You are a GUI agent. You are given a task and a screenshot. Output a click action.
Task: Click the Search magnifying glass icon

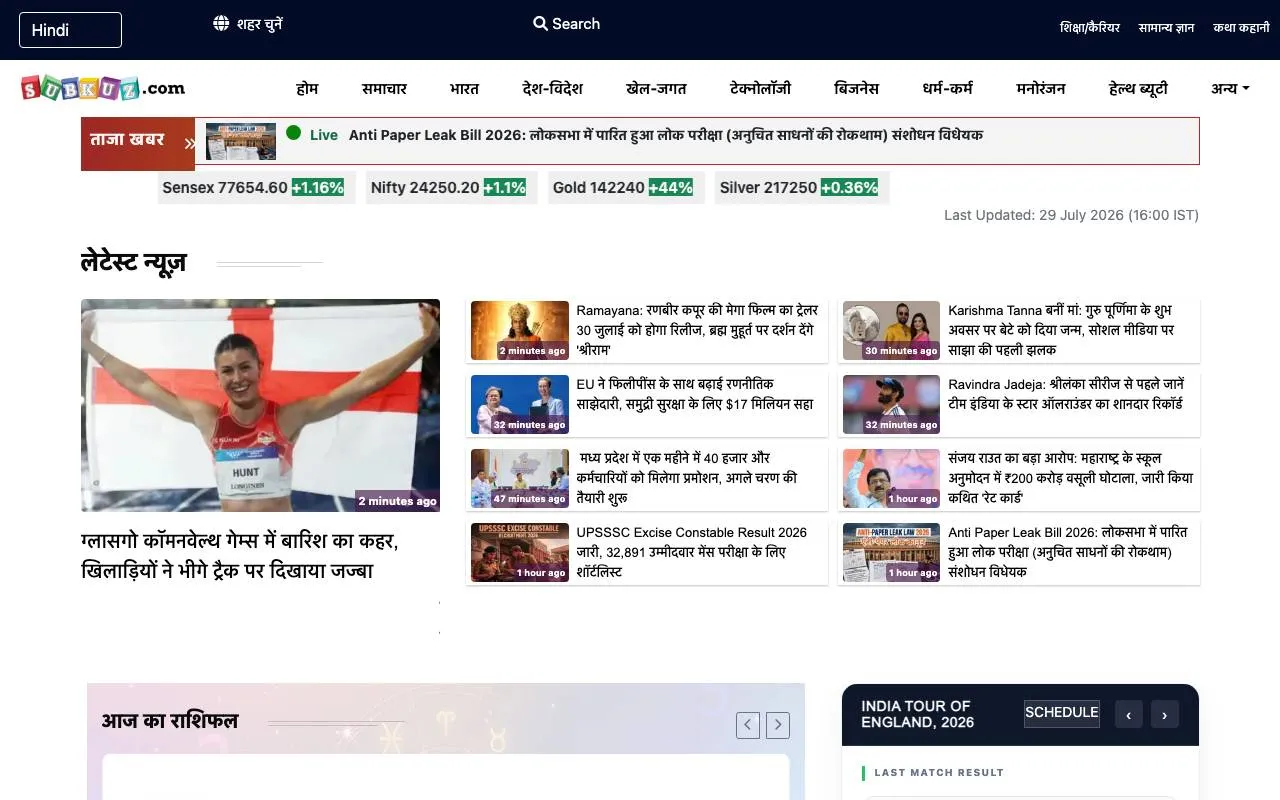(x=540, y=23)
